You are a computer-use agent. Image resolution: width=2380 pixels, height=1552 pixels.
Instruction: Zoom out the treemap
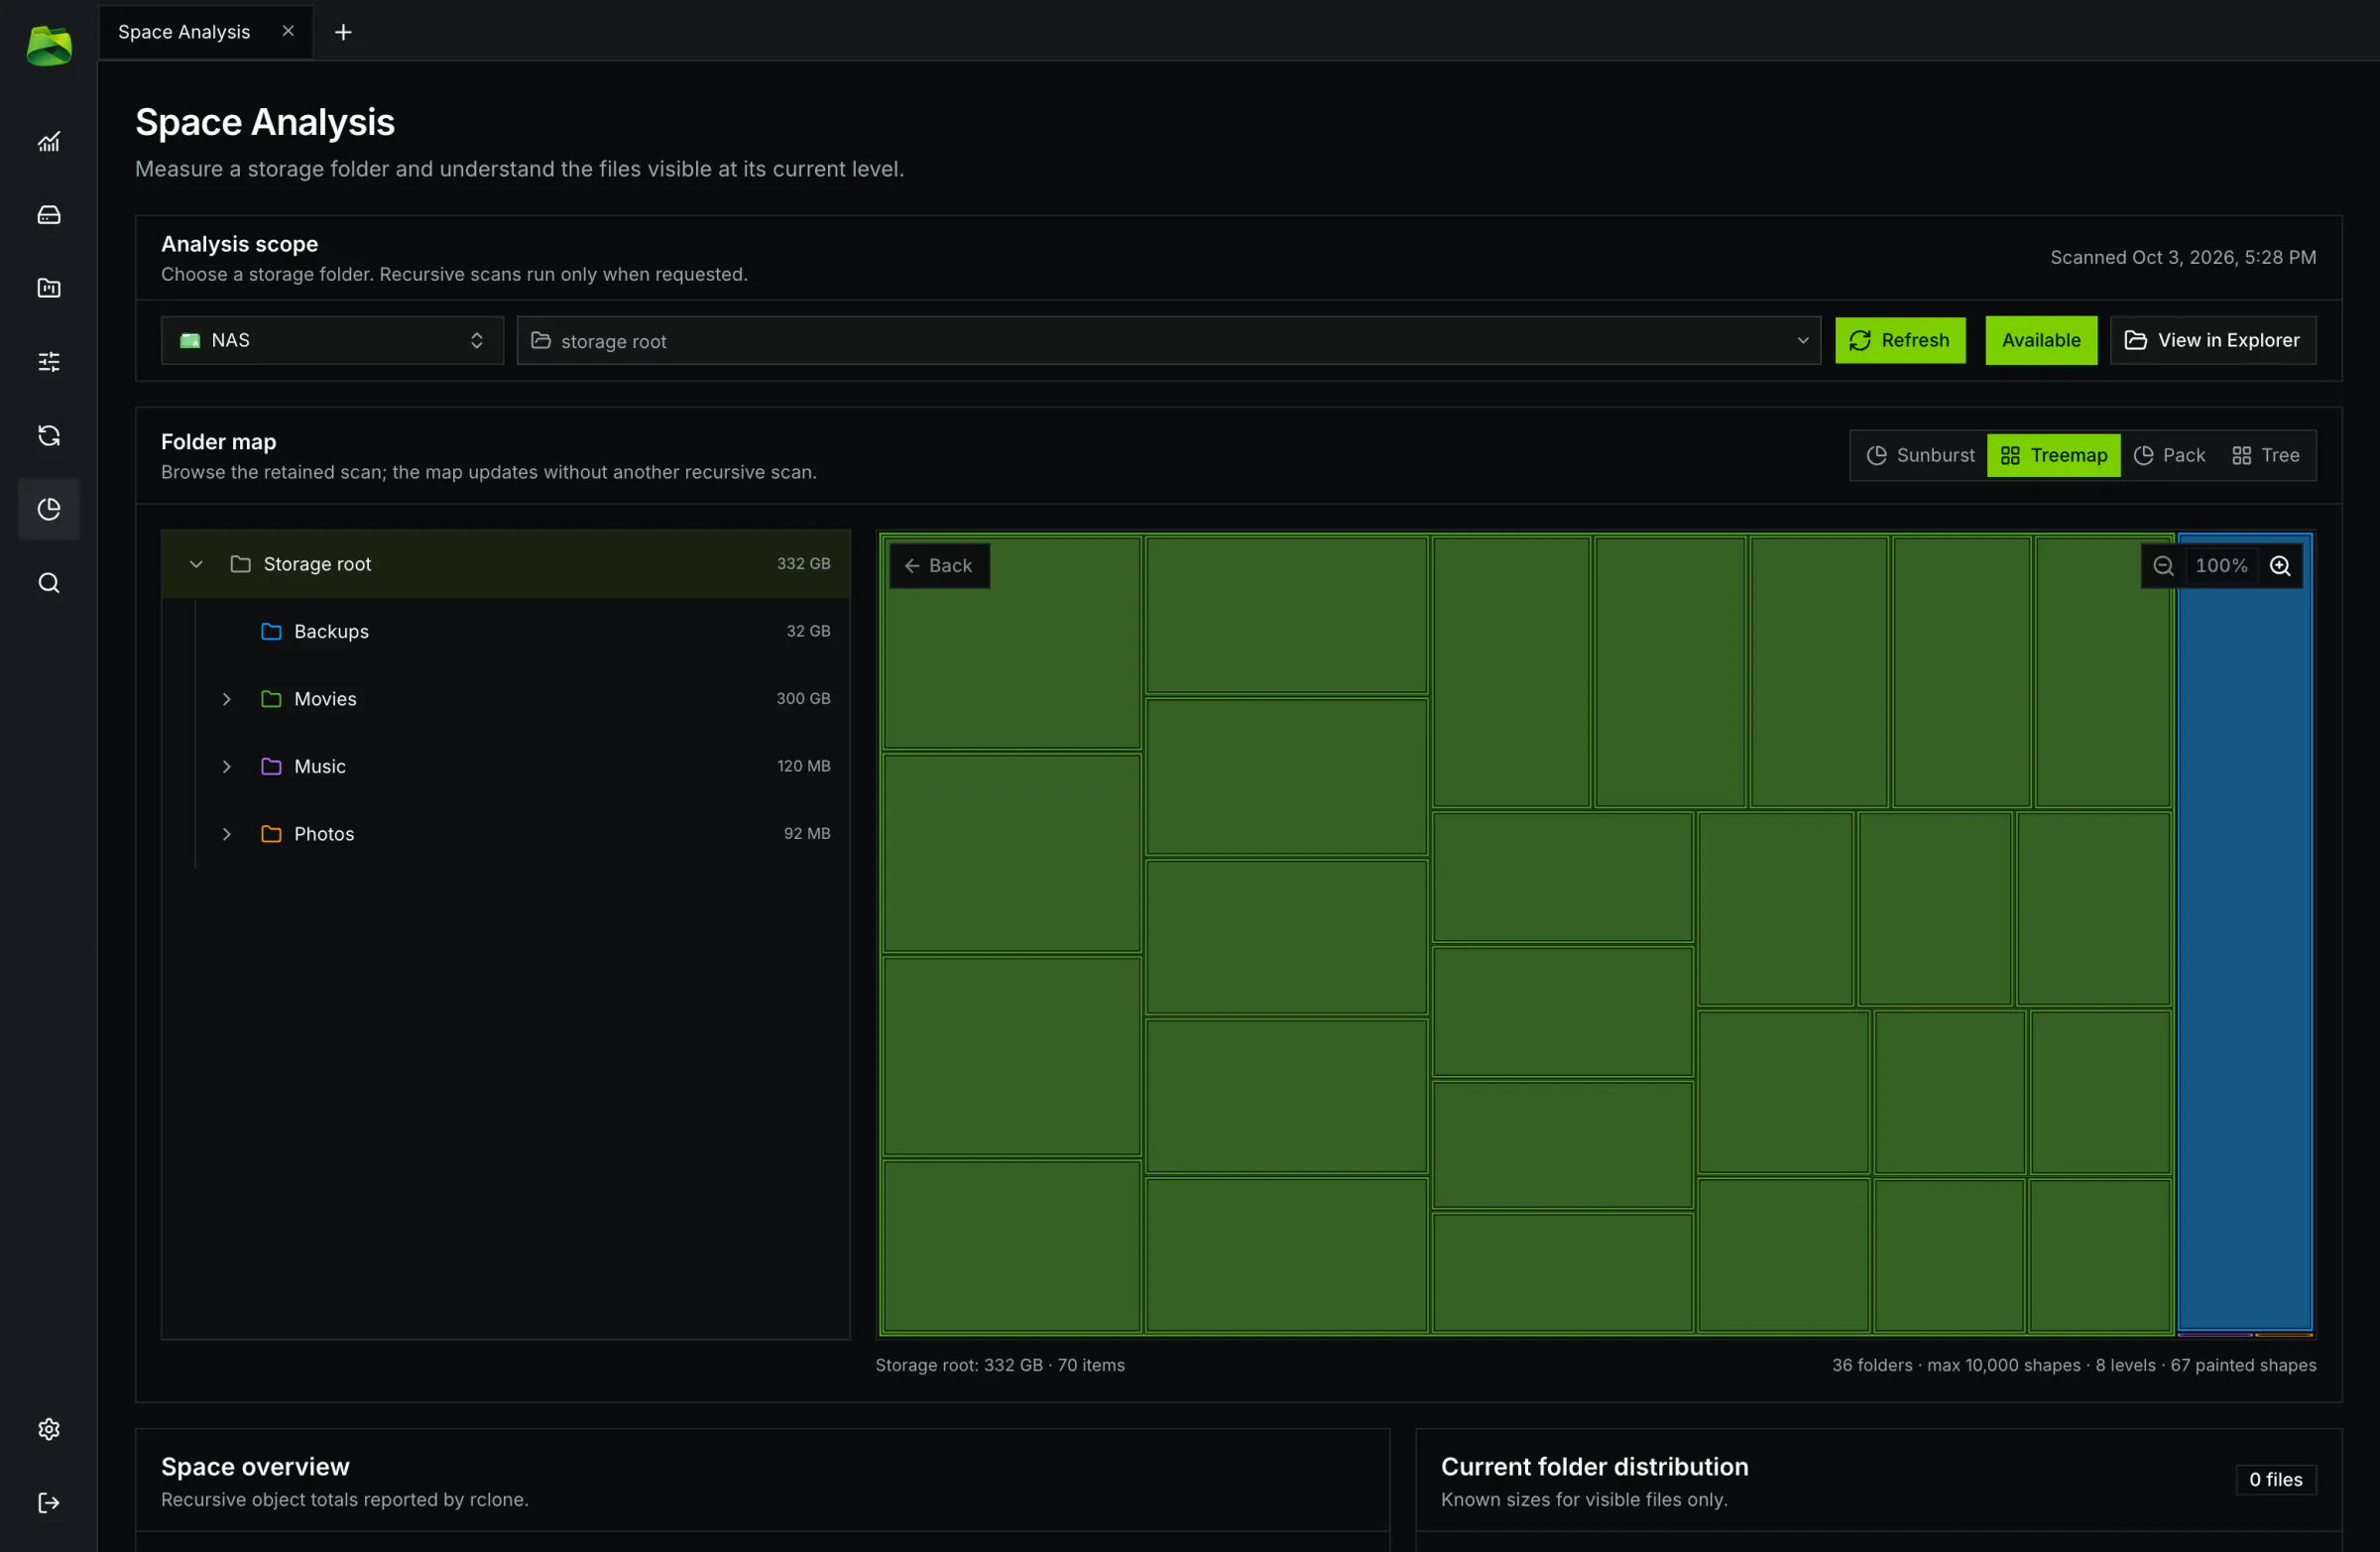click(x=2163, y=566)
